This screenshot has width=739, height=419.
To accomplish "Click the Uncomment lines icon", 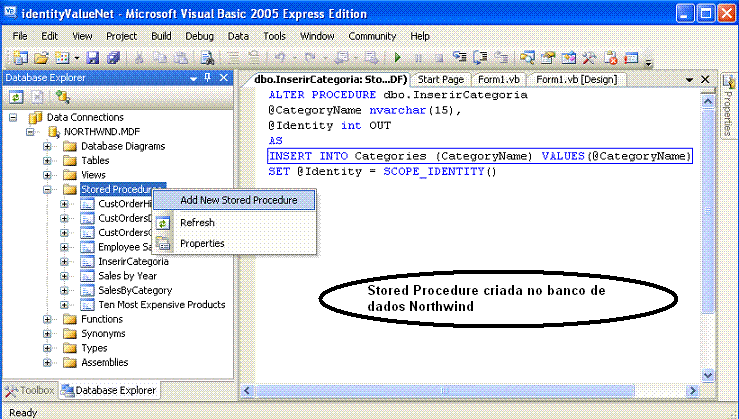I will coord(254,58).
